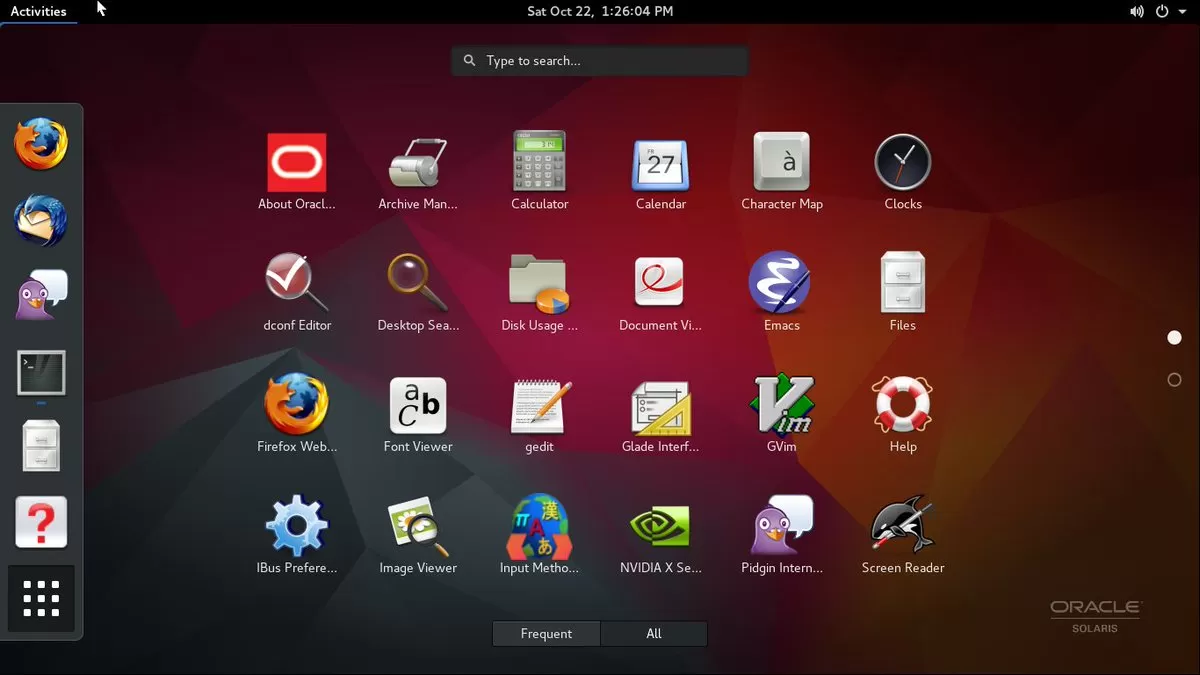Expand the system menu power arrow

click(x=1181, y=12)
